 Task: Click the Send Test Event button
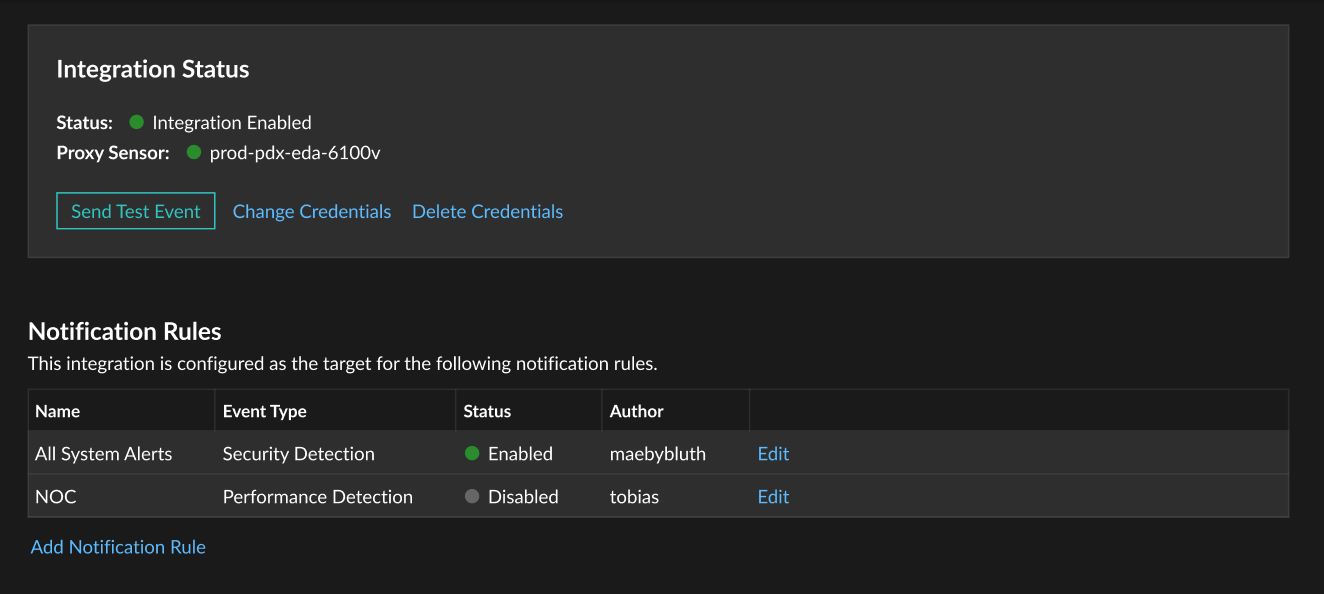click(x=136, y=211)
